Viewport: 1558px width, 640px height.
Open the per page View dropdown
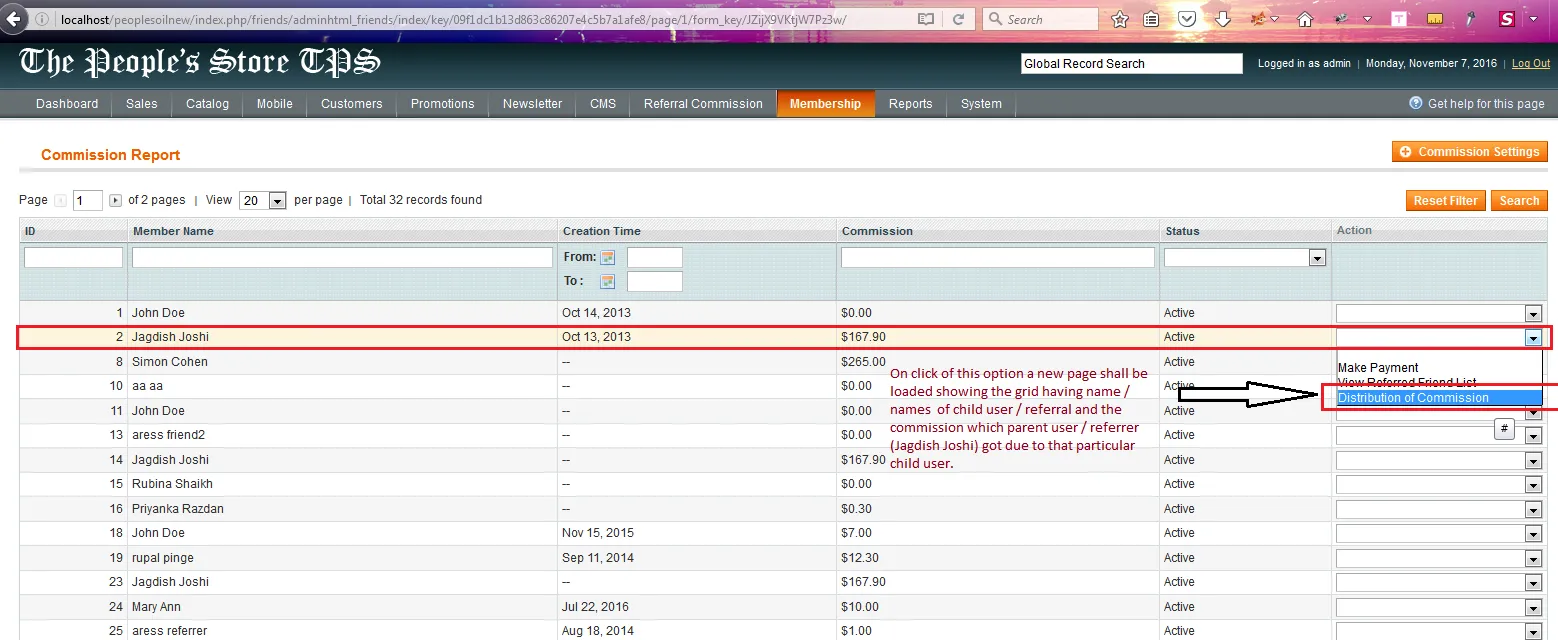coord(264,201)
